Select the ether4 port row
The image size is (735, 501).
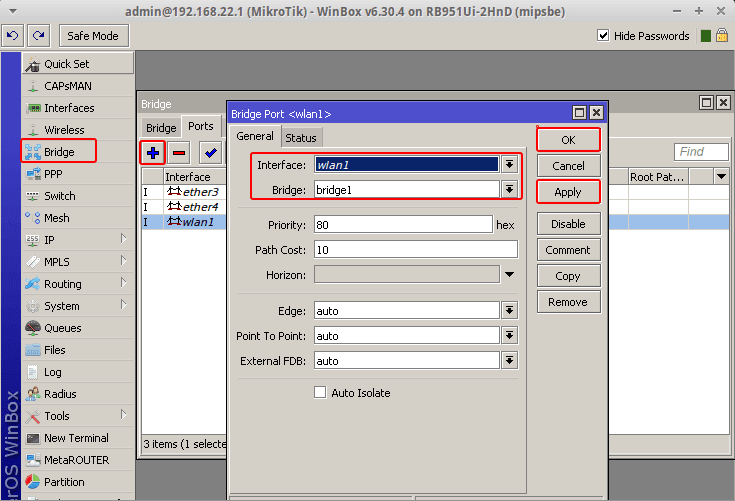184,207
